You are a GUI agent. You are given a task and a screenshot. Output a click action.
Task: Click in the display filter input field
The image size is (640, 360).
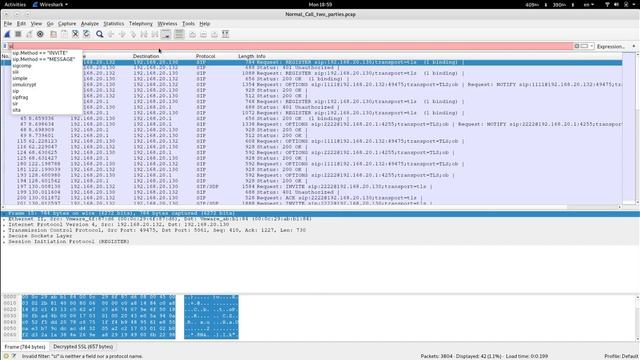(290, 46)
